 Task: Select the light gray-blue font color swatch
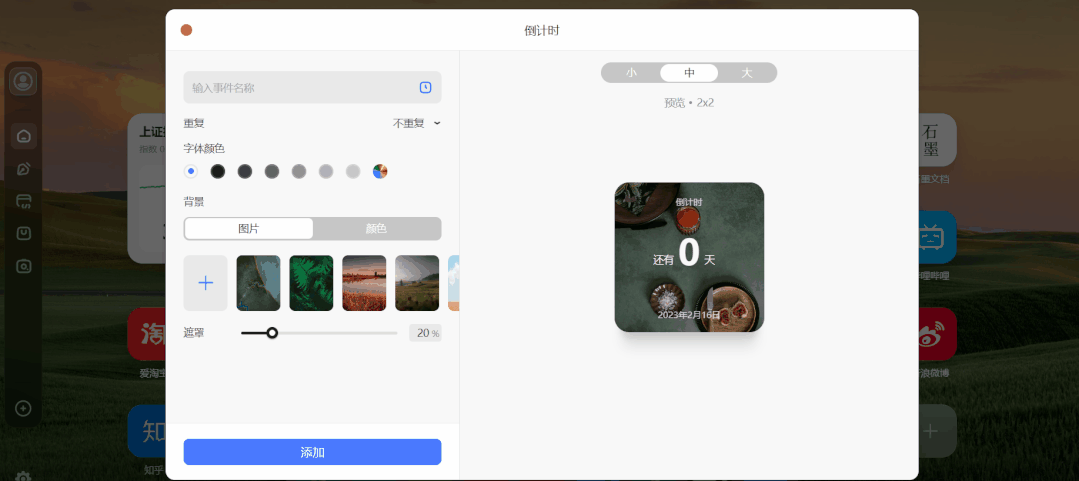coord(326,171)
